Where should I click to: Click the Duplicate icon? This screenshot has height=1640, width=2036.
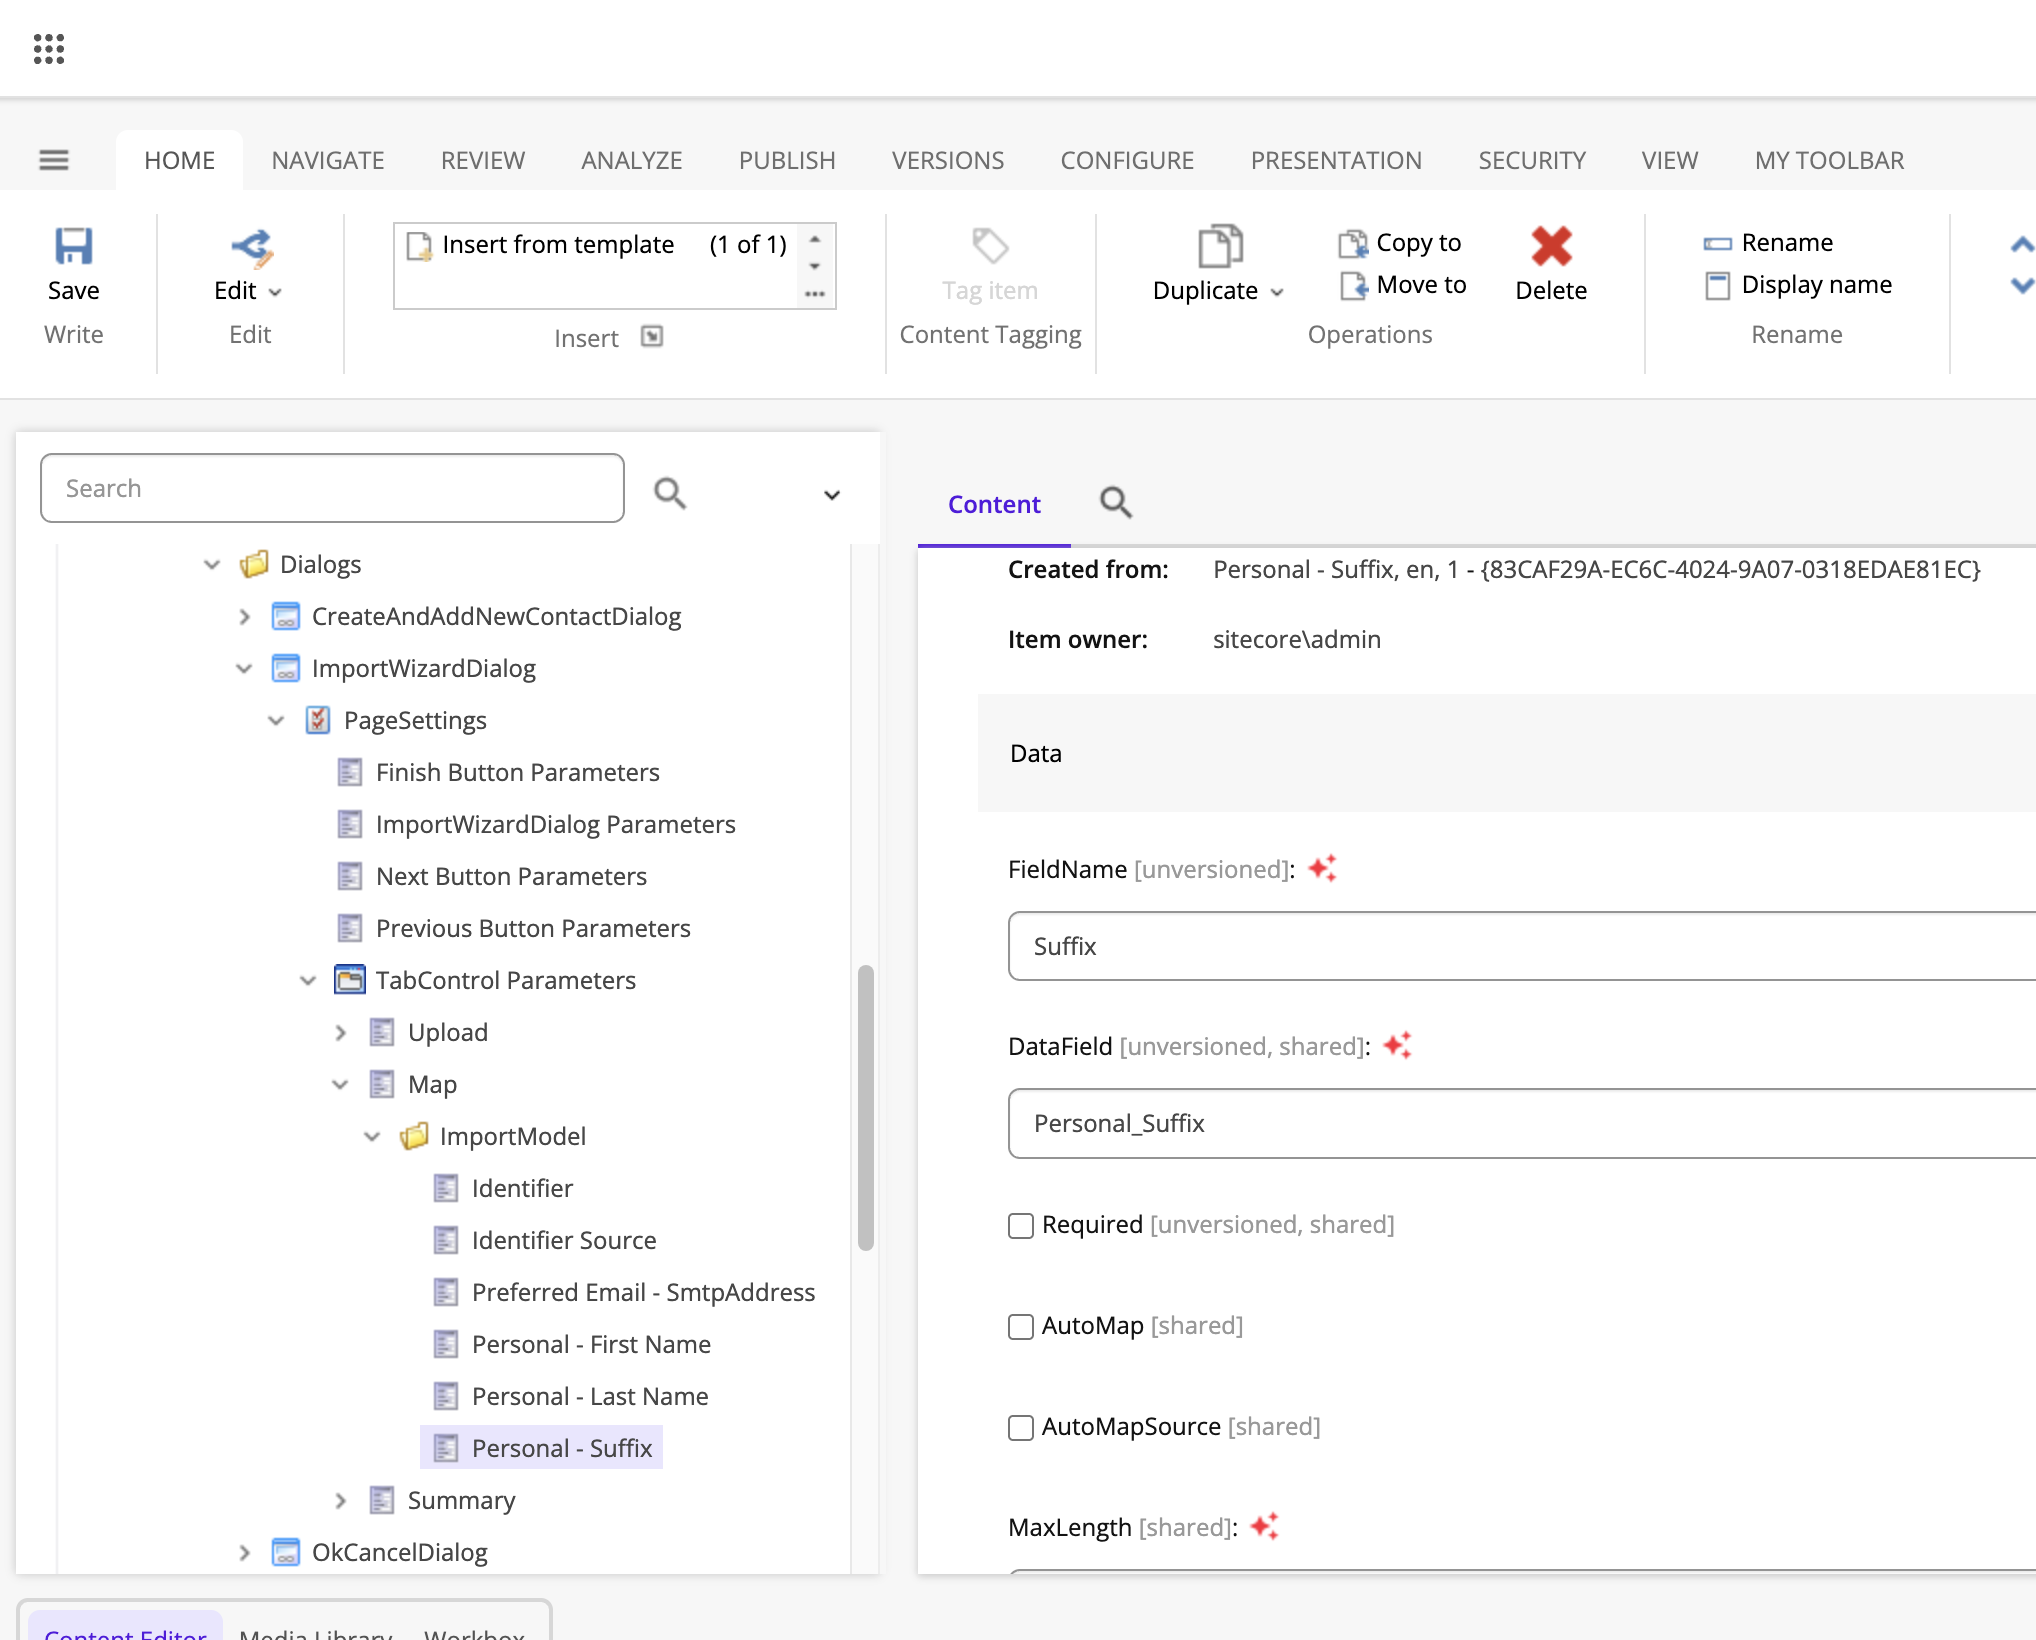[x=1220, y=246]
